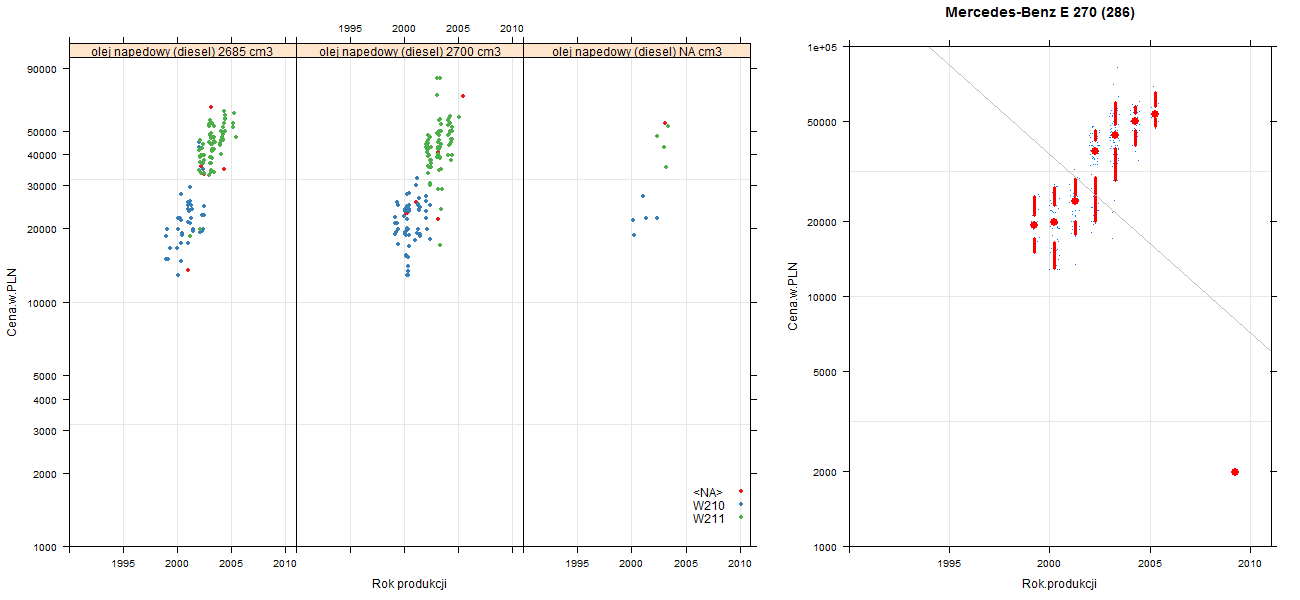Screen dimensions: 1300x600
Task: Click the 2005 label on the top axis
Action: (x=458, y=29)
